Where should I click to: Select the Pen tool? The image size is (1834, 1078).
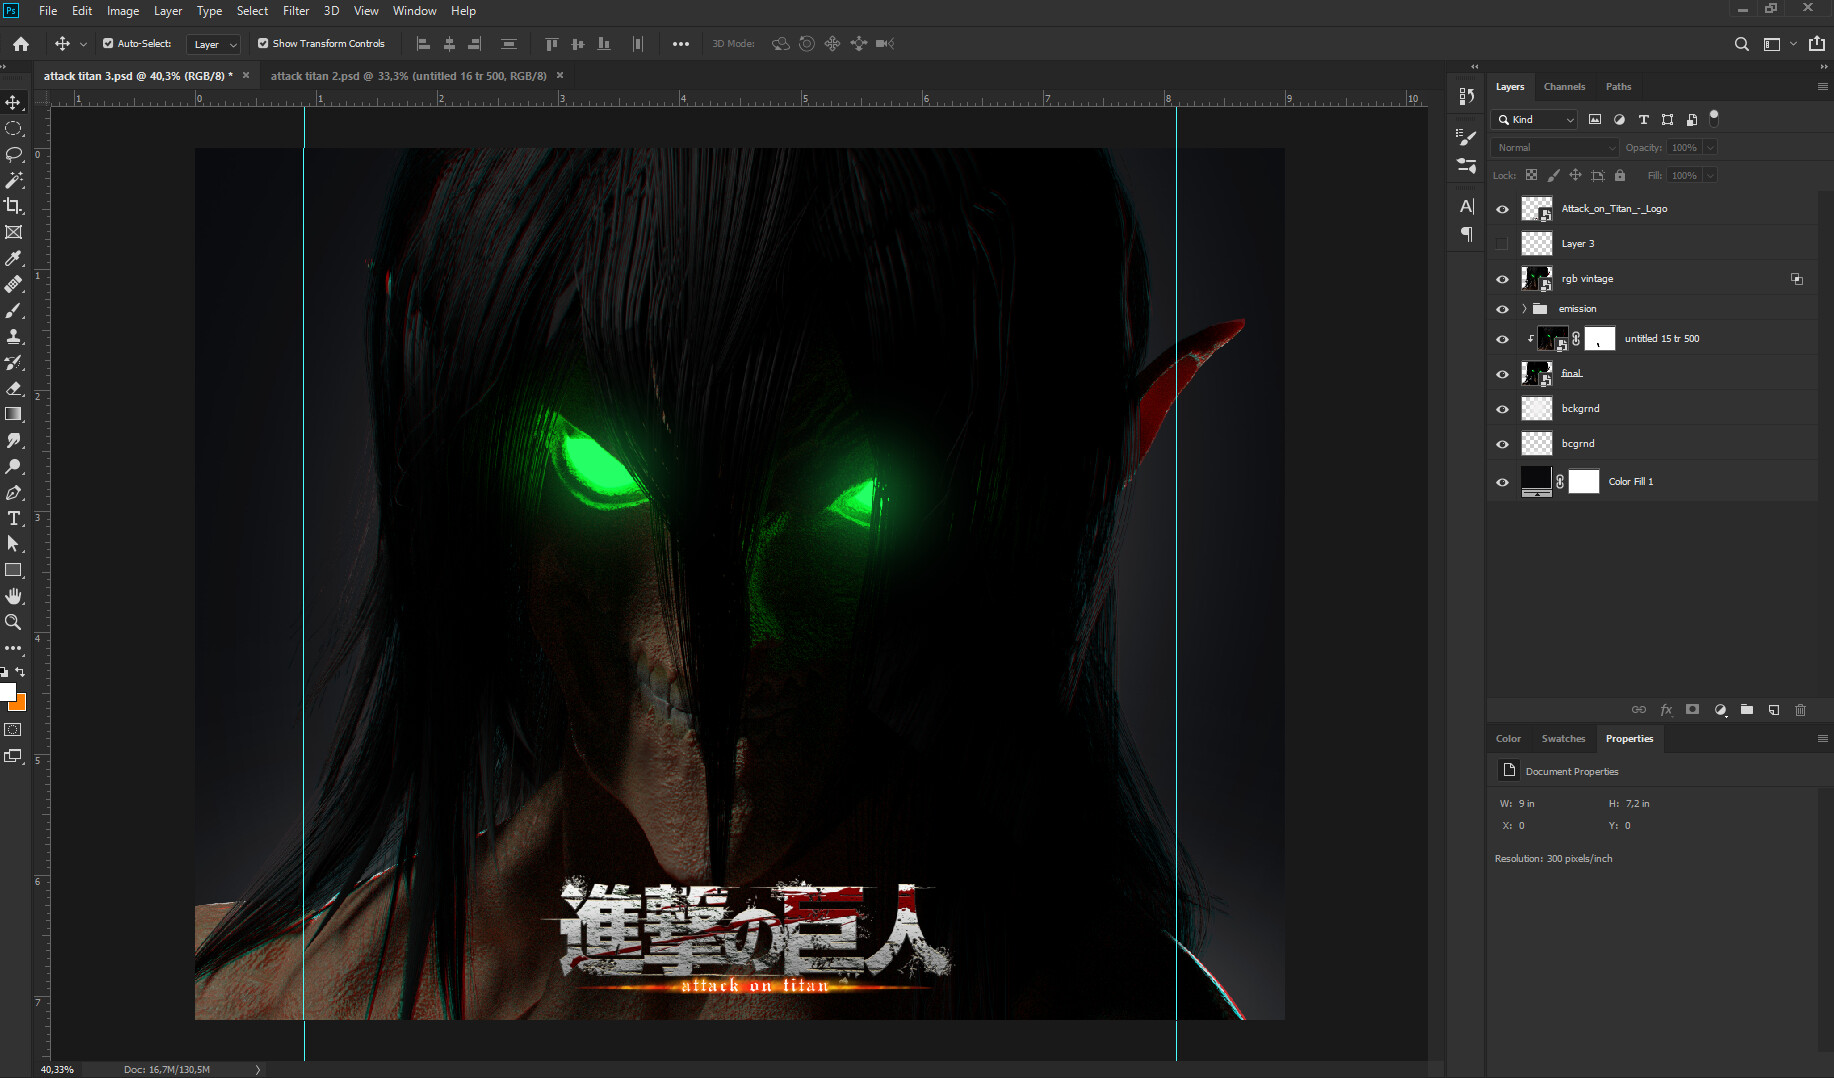point(13,493)
